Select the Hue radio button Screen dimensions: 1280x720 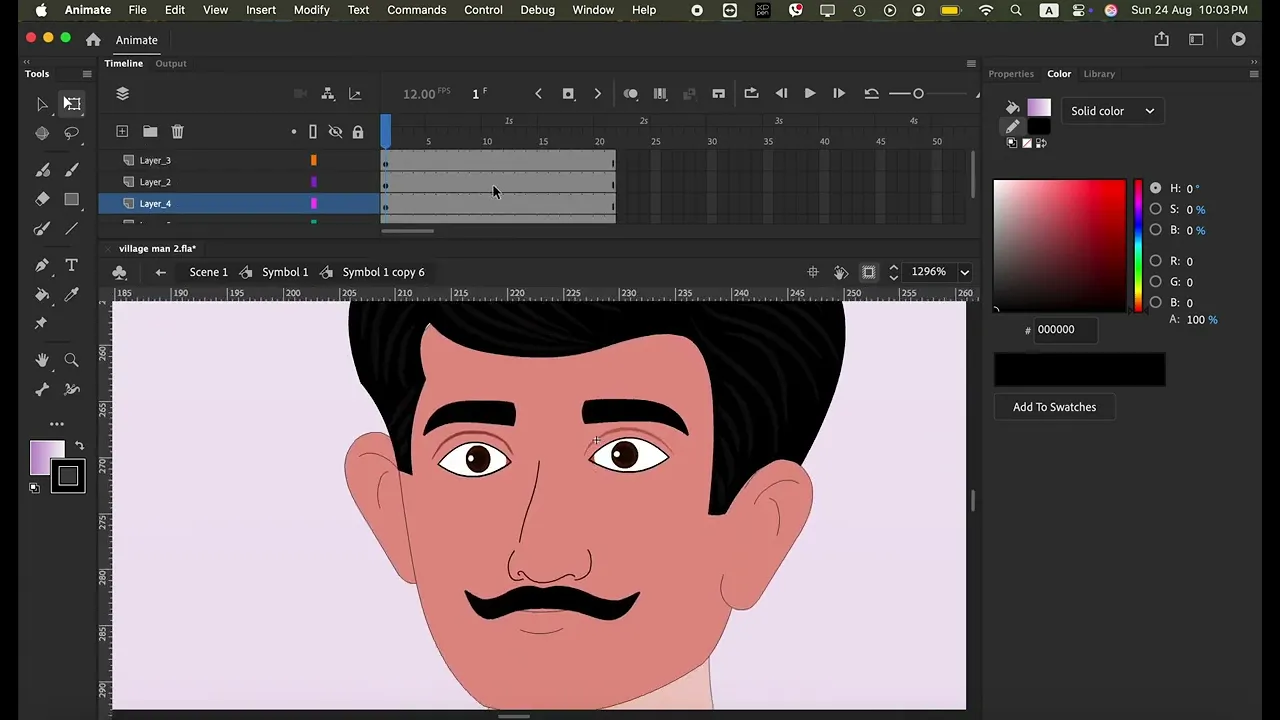tap(1156, 188)
